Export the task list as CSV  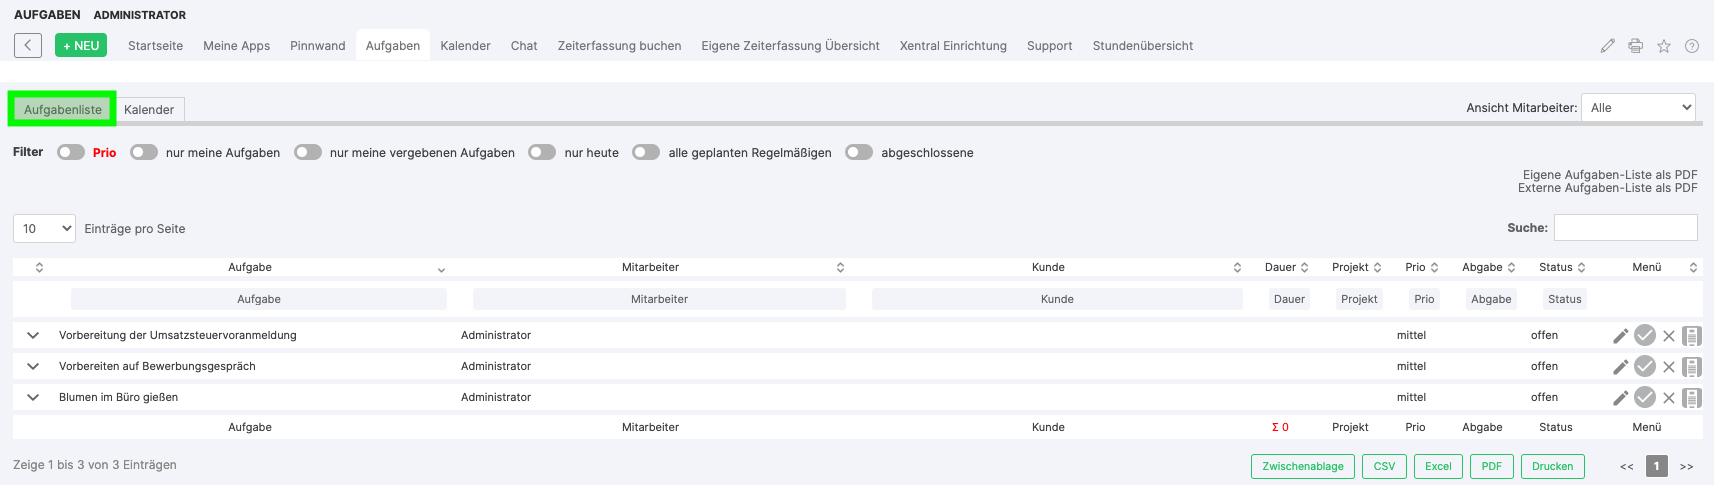pos(1384,466)
